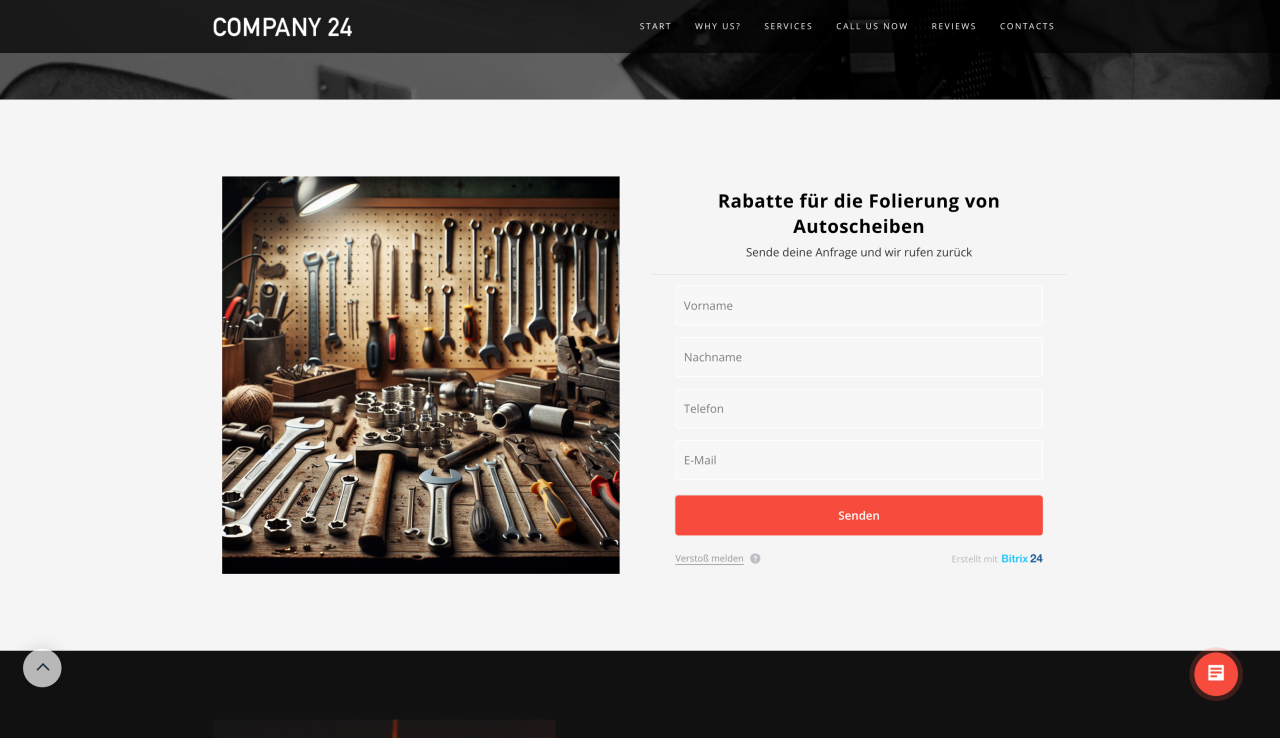Click the Verstoß melden link
This screenshot has height=738, width=1280.
[x=709, y=559]
